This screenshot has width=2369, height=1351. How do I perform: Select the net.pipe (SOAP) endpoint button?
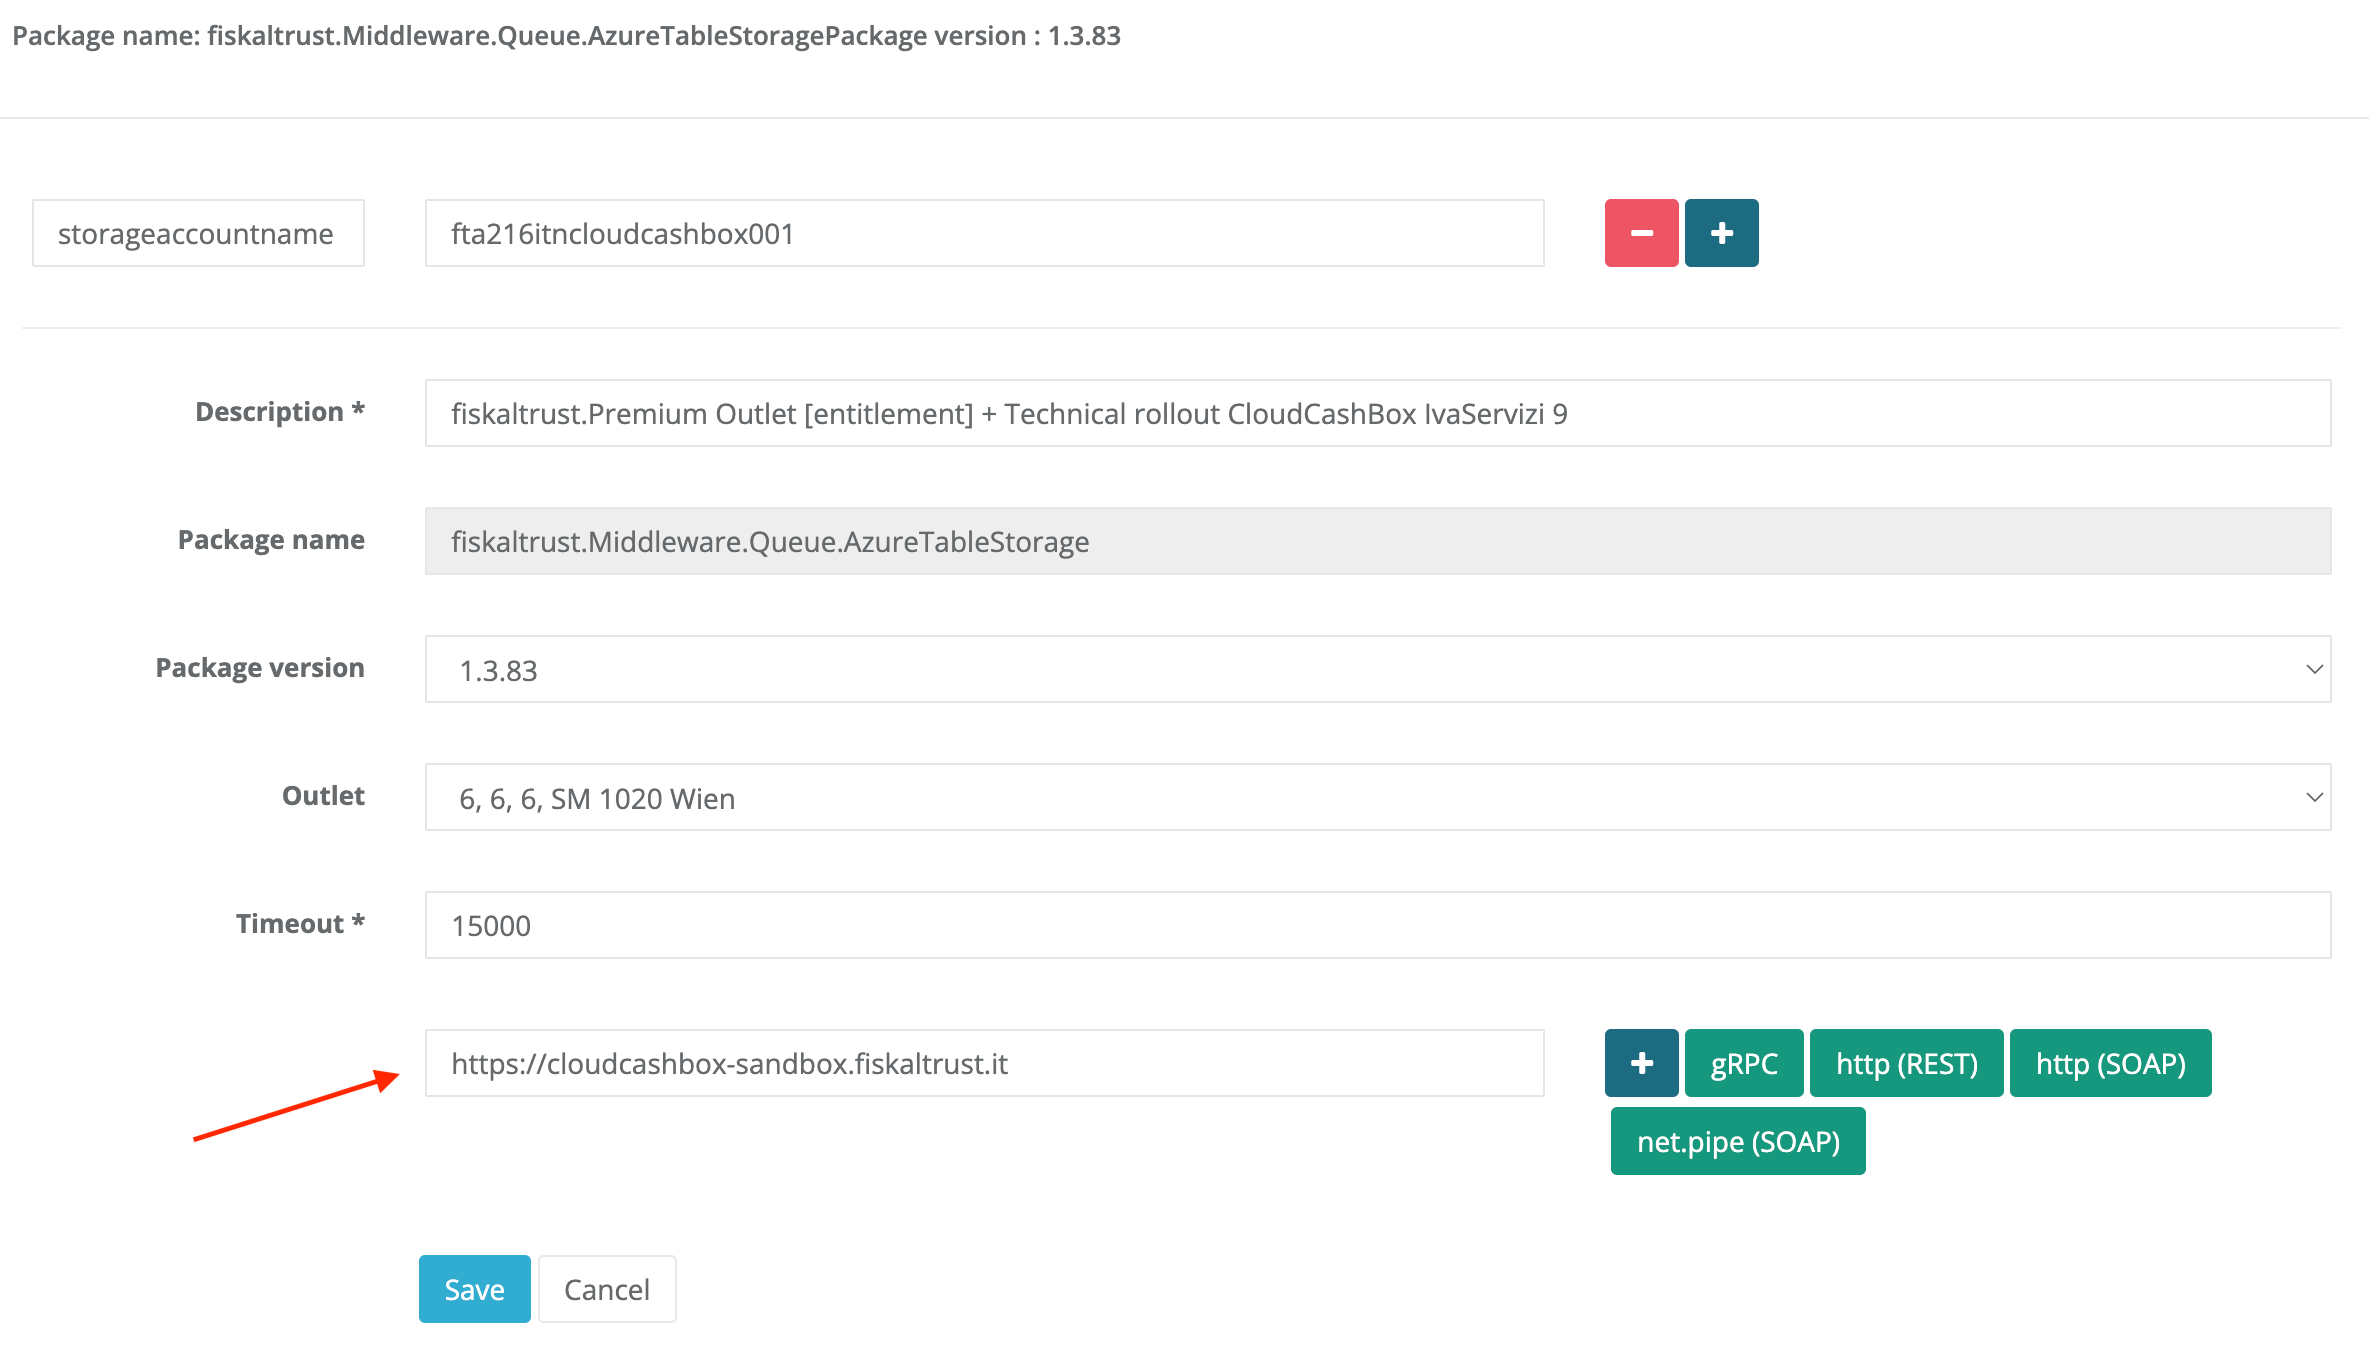point(1738,1141)
